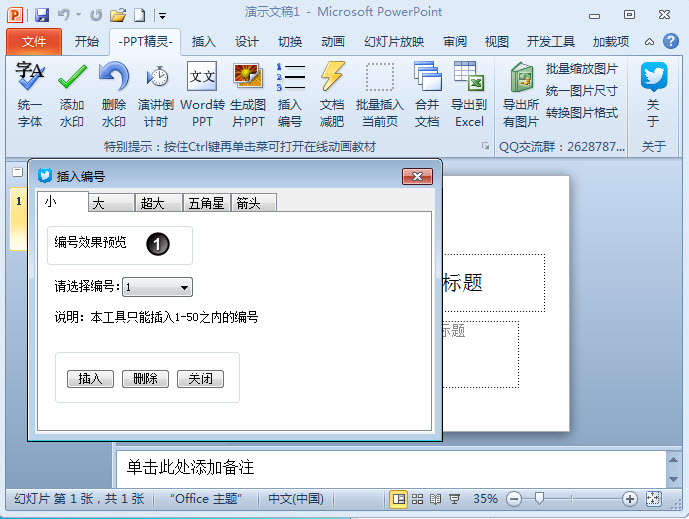
Task: Select the 五角星 star tab
Action: [207, 203]
